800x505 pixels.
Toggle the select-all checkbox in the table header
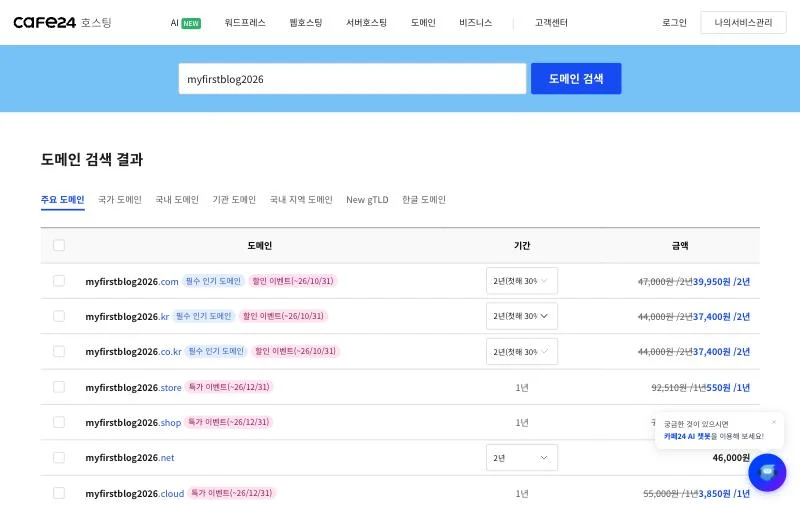(59, 245)
